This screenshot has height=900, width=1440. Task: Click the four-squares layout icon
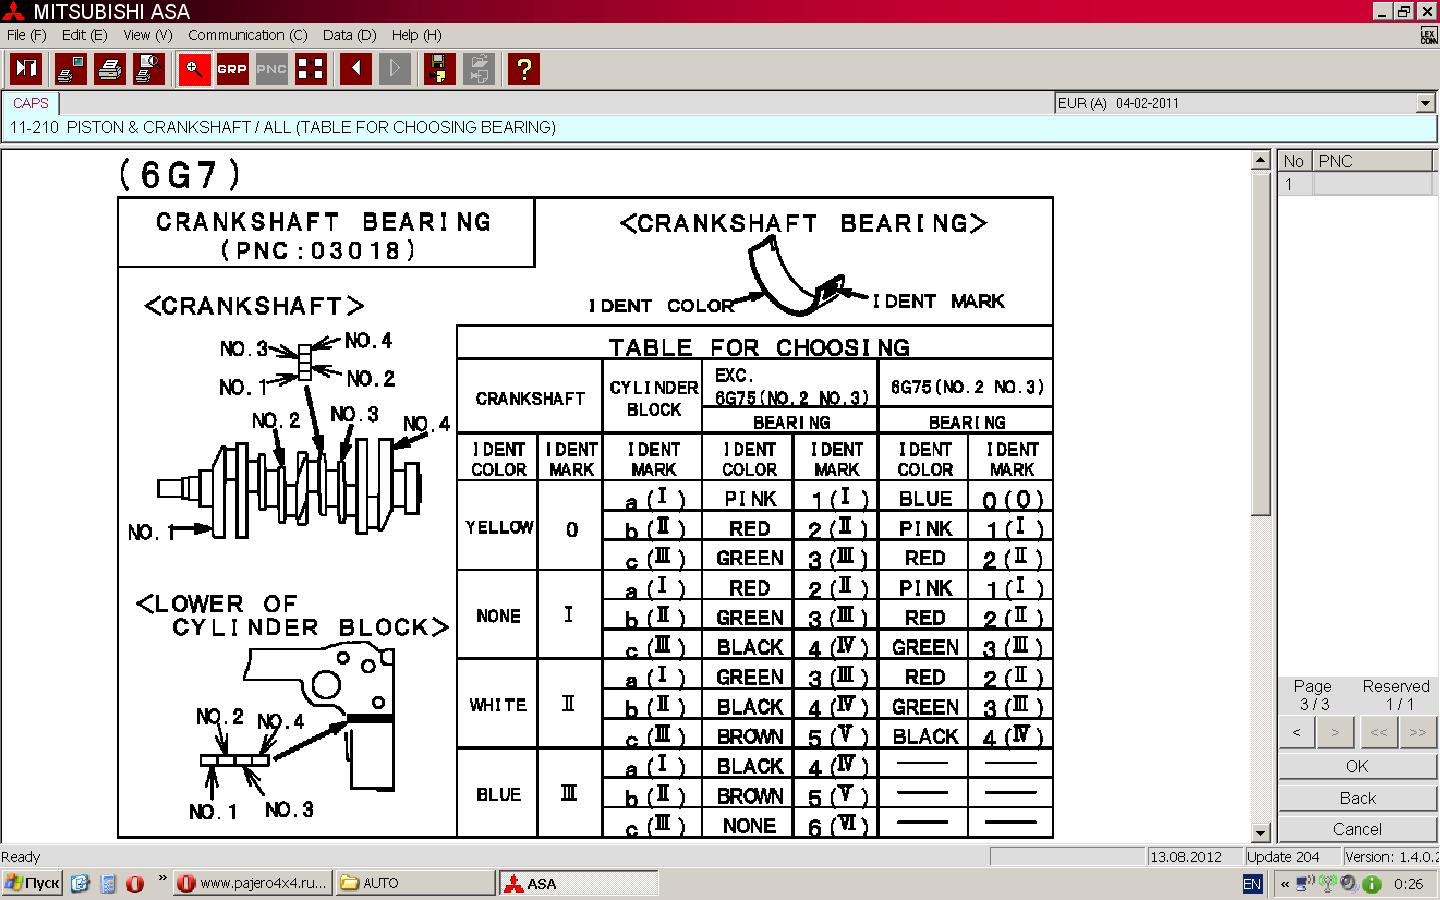coord(311,69)
